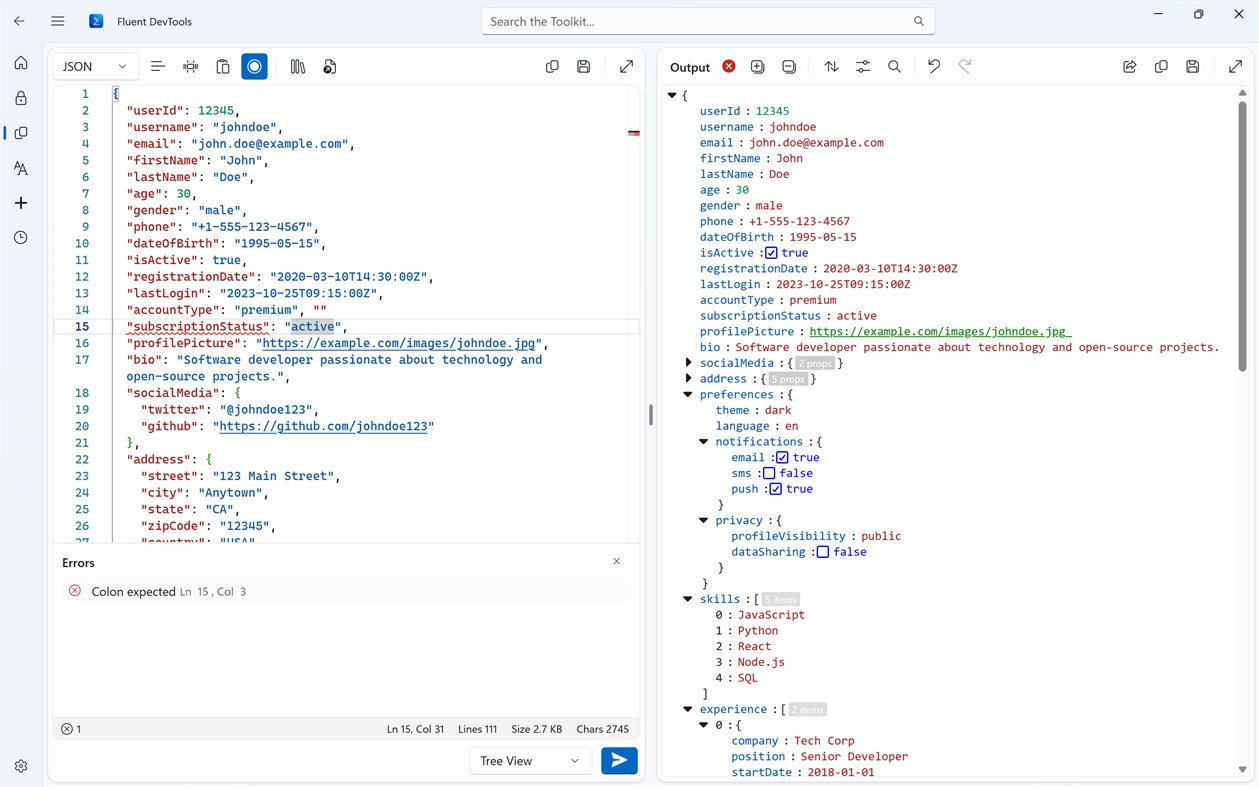Collapse the preferences node
Screen dimensions: 1259x787
point(688,395)
